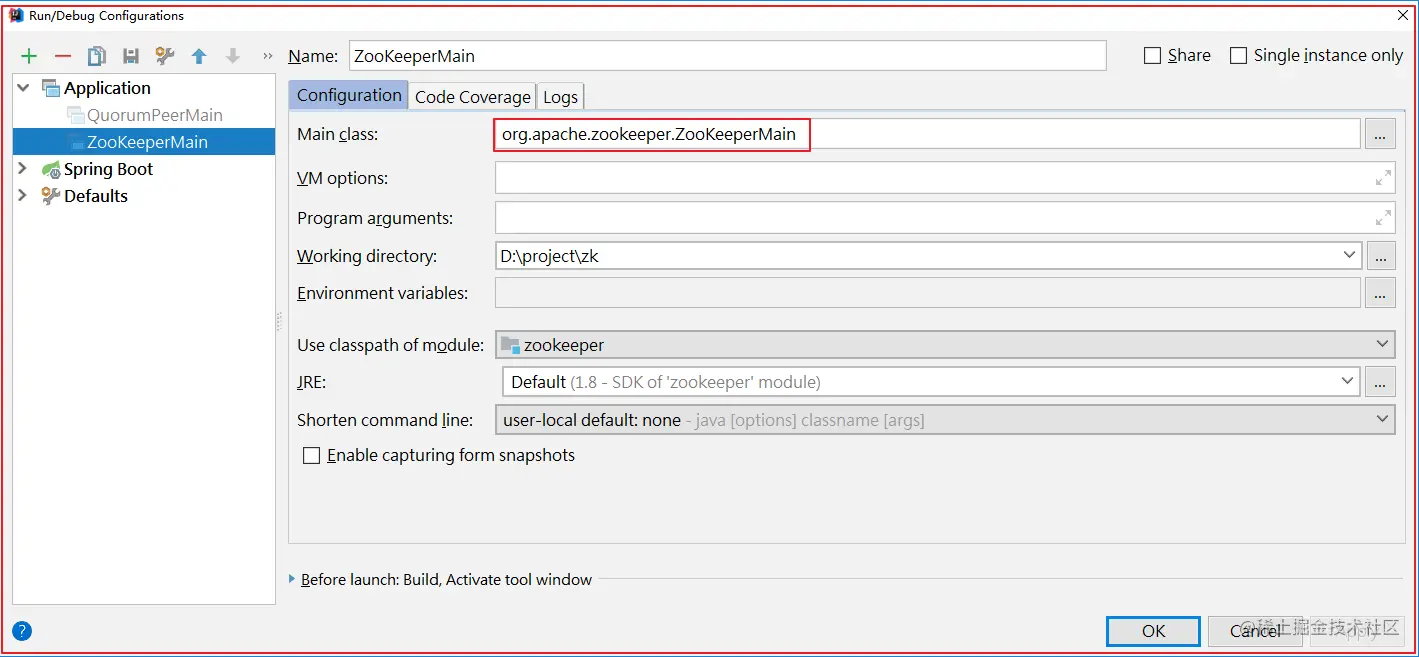Open Shorten command line dropdown
This screenshot has height=657, width=1419.
point(1382,418)
